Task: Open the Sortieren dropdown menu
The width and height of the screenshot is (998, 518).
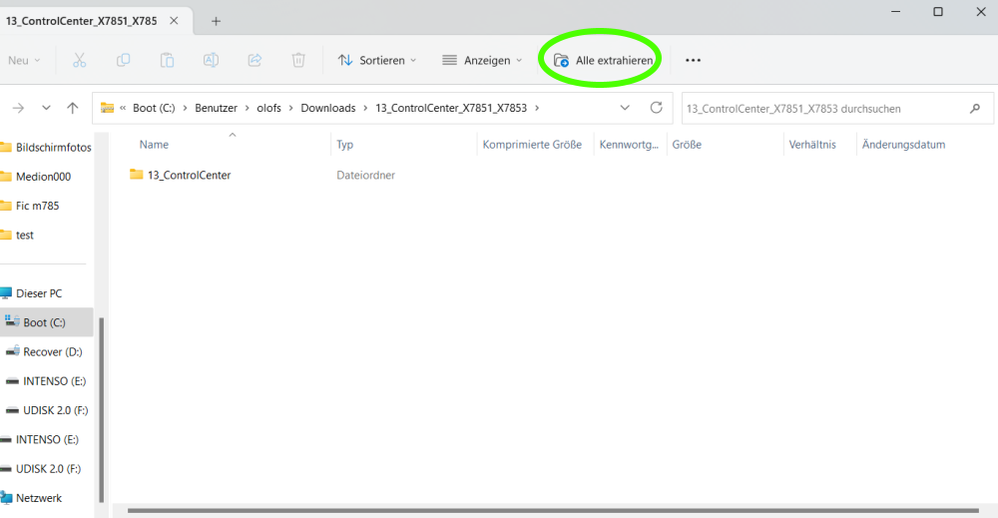Action: [377, 60]
